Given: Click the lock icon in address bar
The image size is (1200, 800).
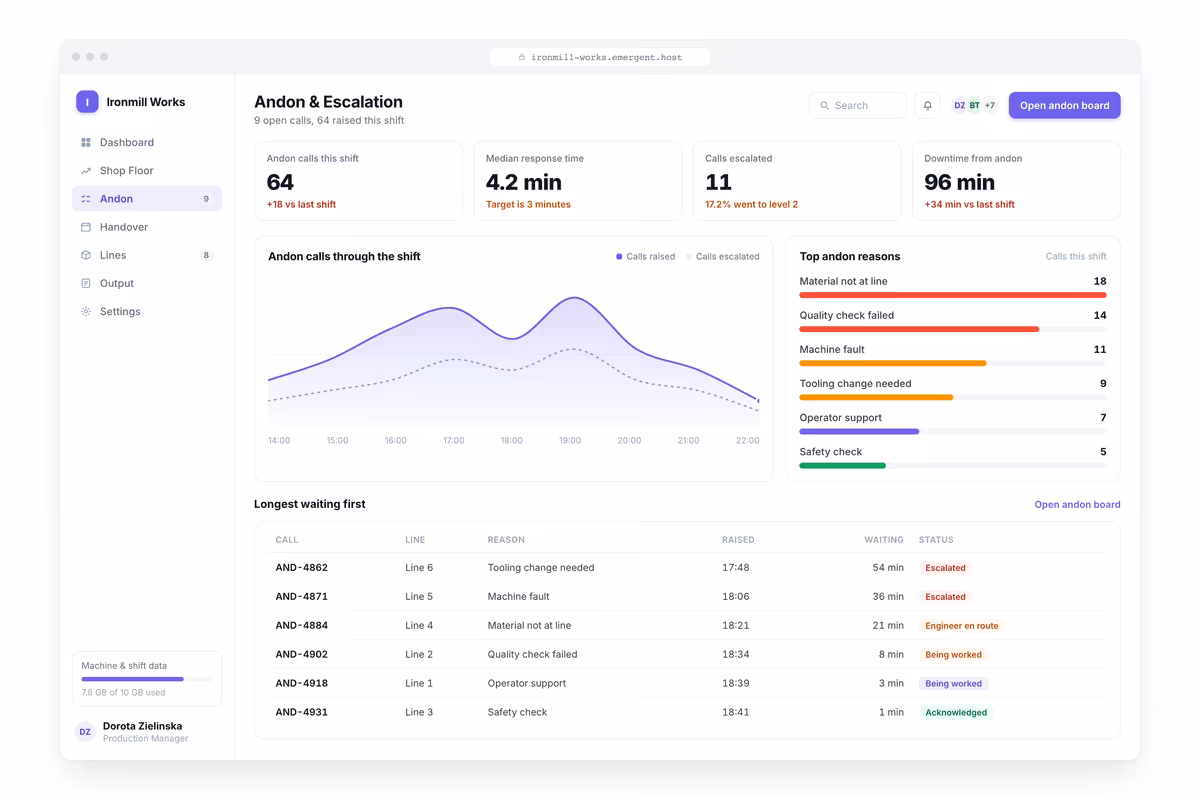Looking at the screenshot, I should click(x=522, y=57).
